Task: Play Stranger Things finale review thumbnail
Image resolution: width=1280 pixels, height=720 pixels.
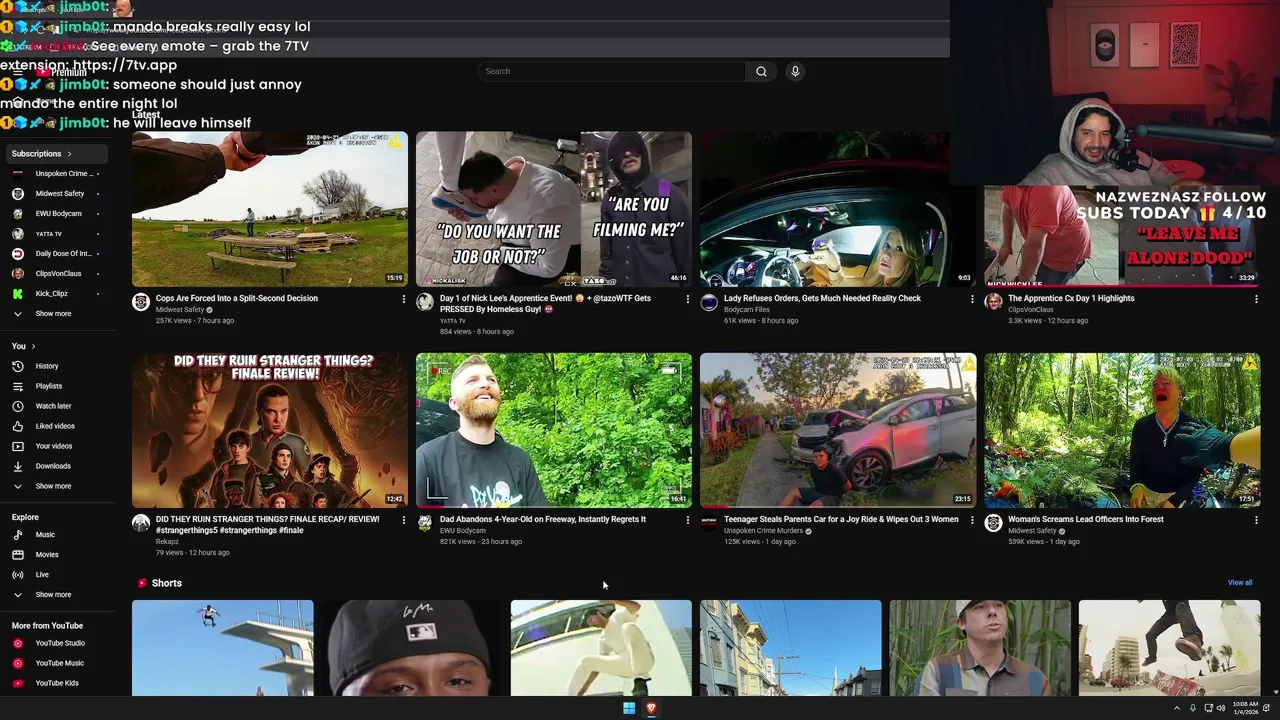Action: (x=270, y=430)
